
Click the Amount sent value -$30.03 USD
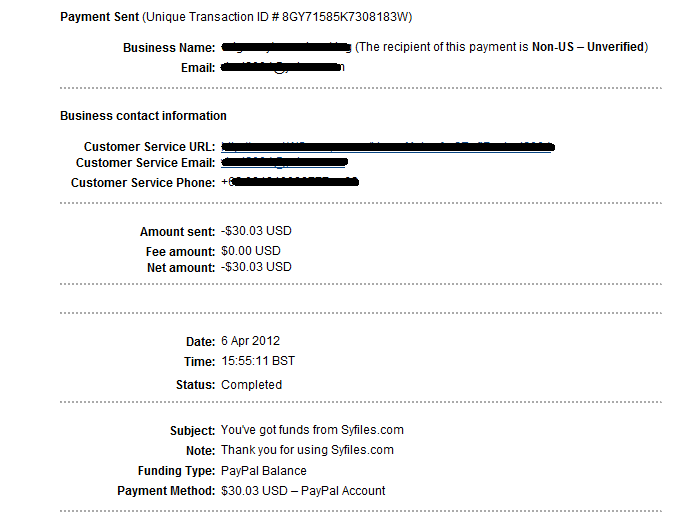[x=256, y=231]
